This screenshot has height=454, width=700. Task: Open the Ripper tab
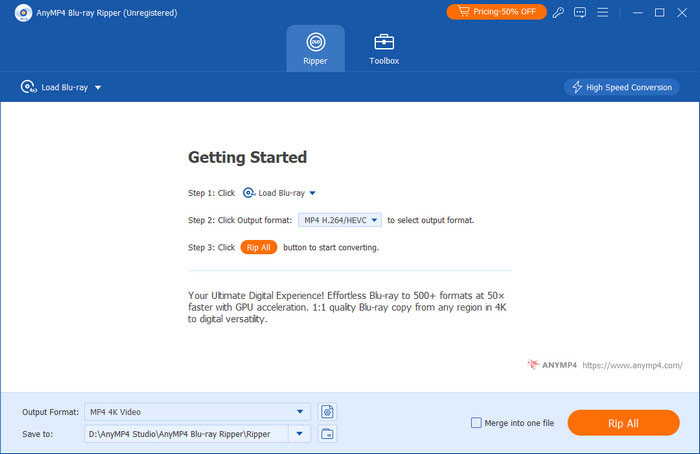pyautogui.click(x=315, y=48)
